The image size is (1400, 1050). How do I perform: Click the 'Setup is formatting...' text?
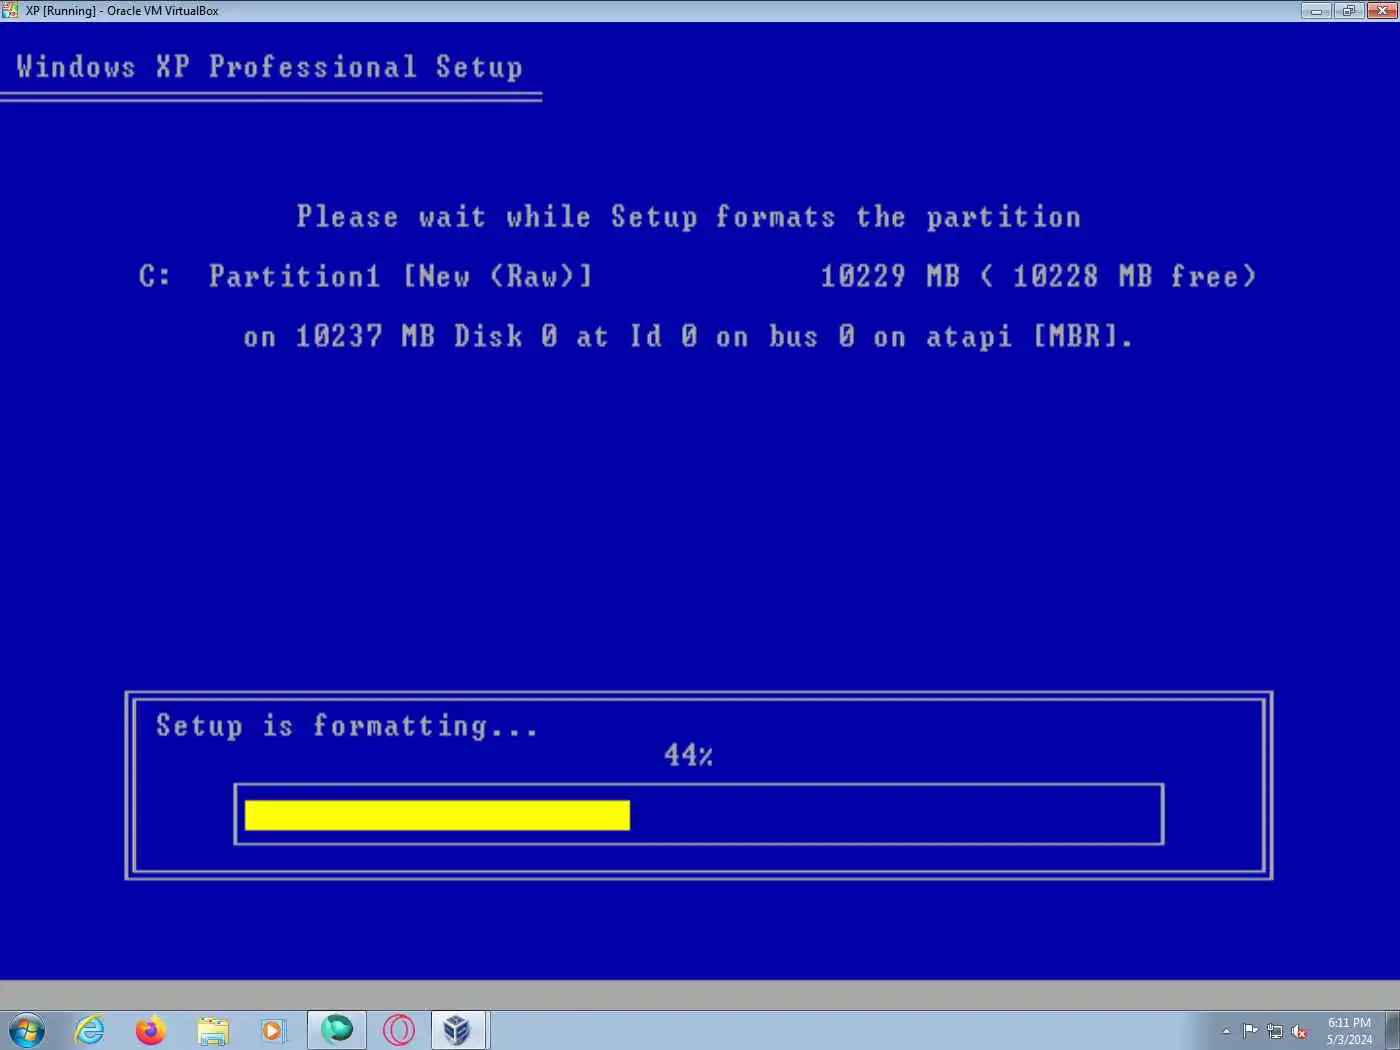(x=346, y=725)
